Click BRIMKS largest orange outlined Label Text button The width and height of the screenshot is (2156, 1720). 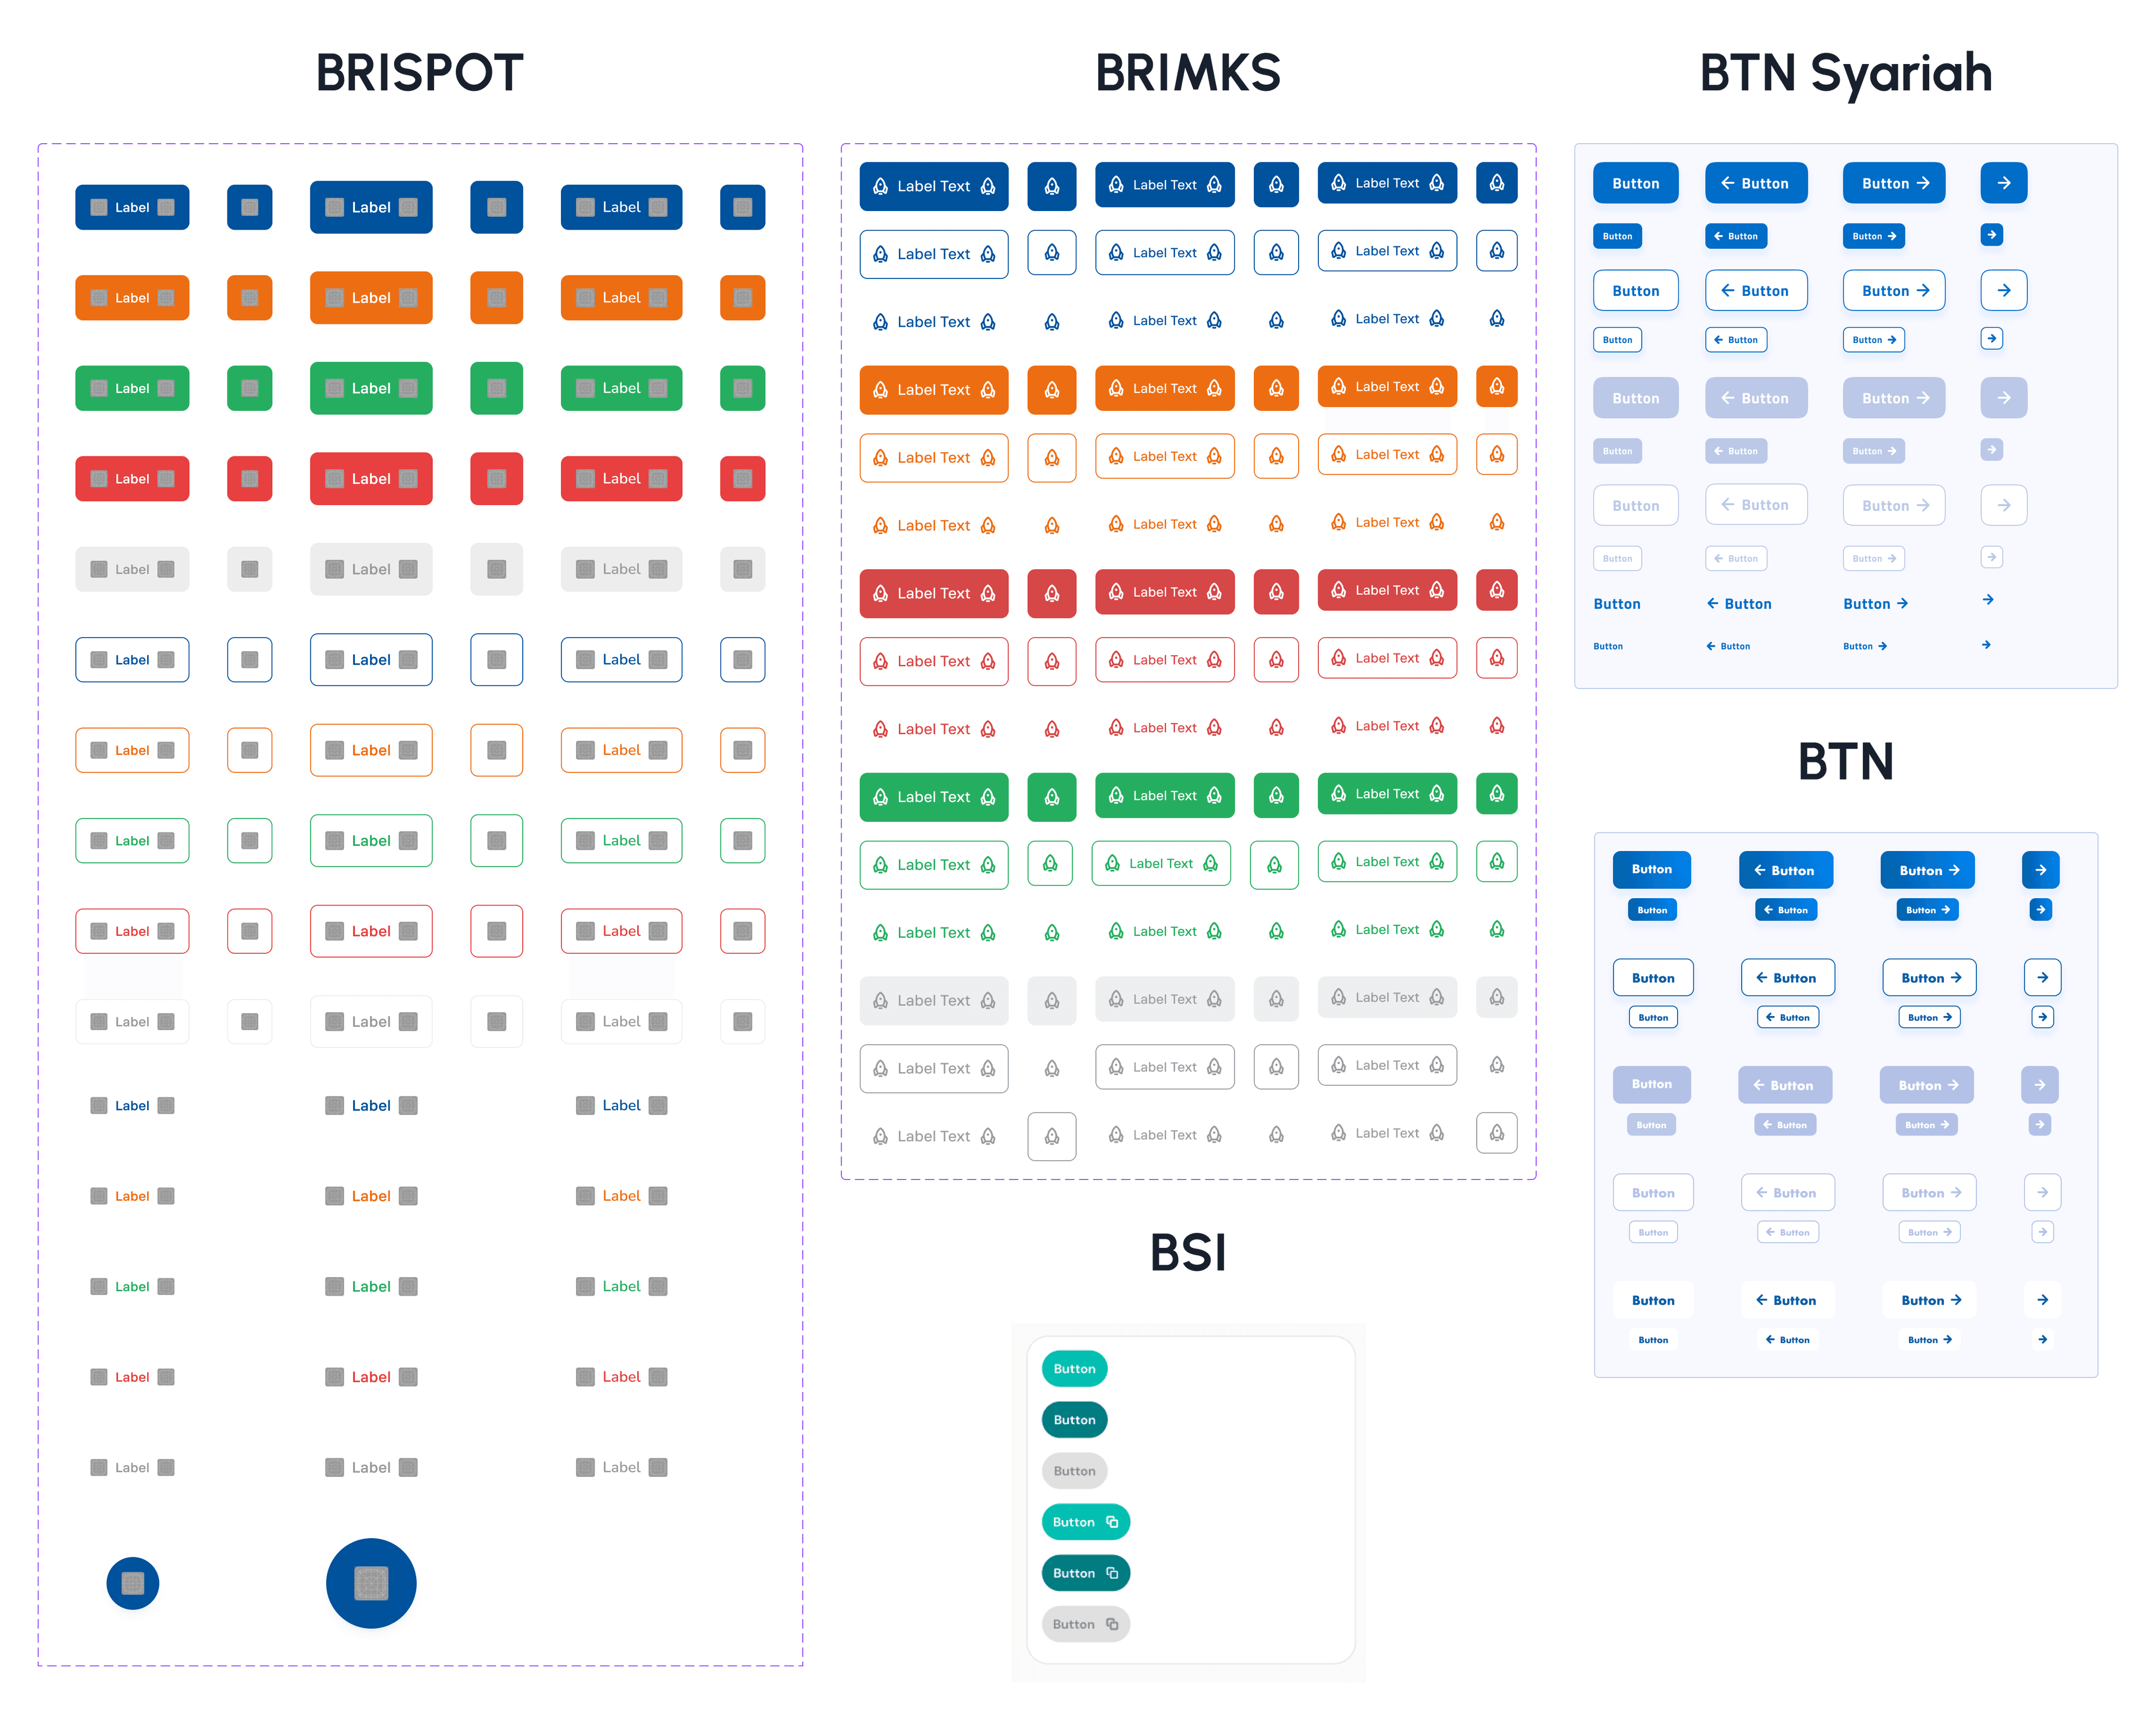pos(933,457)
